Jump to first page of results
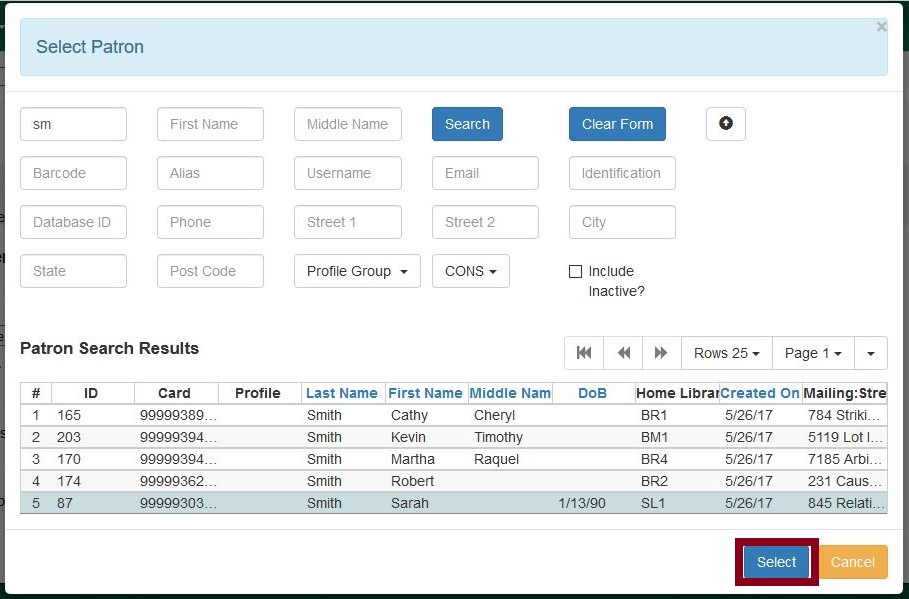909x599 pixels. (584, 353)
